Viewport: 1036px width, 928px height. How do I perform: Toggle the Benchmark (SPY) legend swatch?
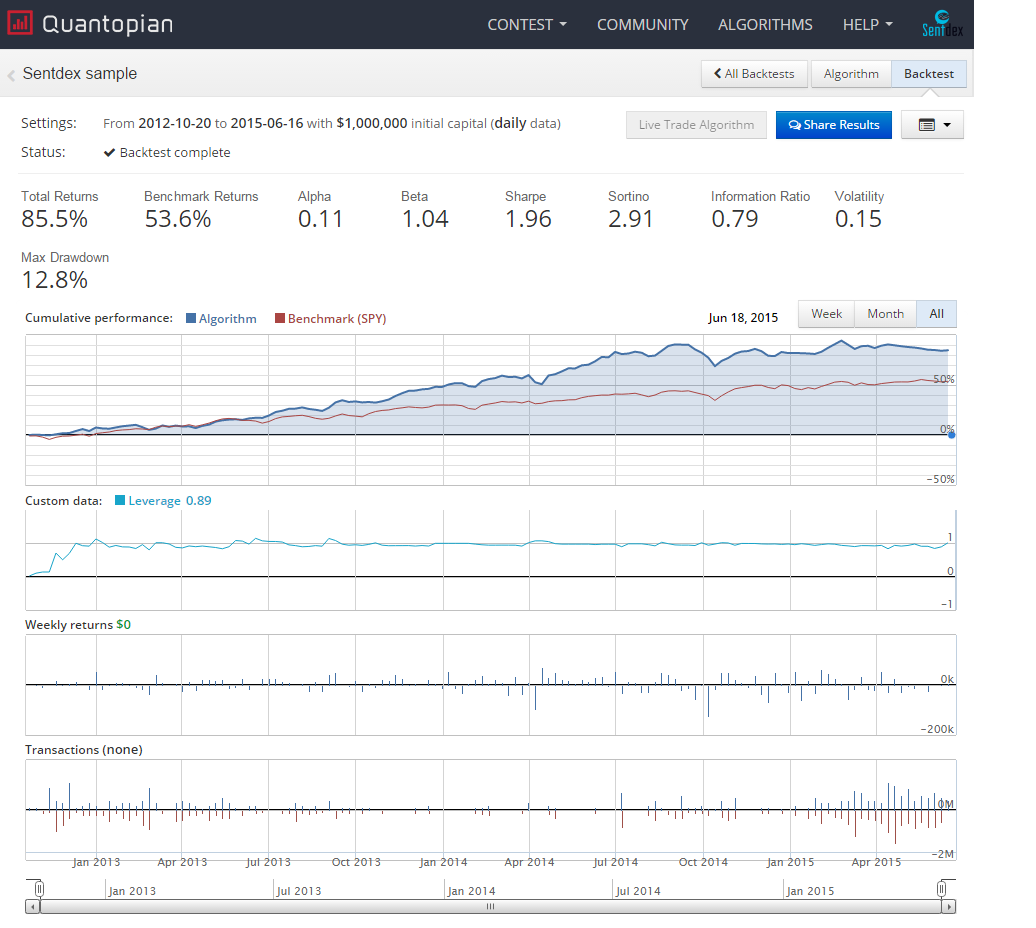(x=280, y=318)
